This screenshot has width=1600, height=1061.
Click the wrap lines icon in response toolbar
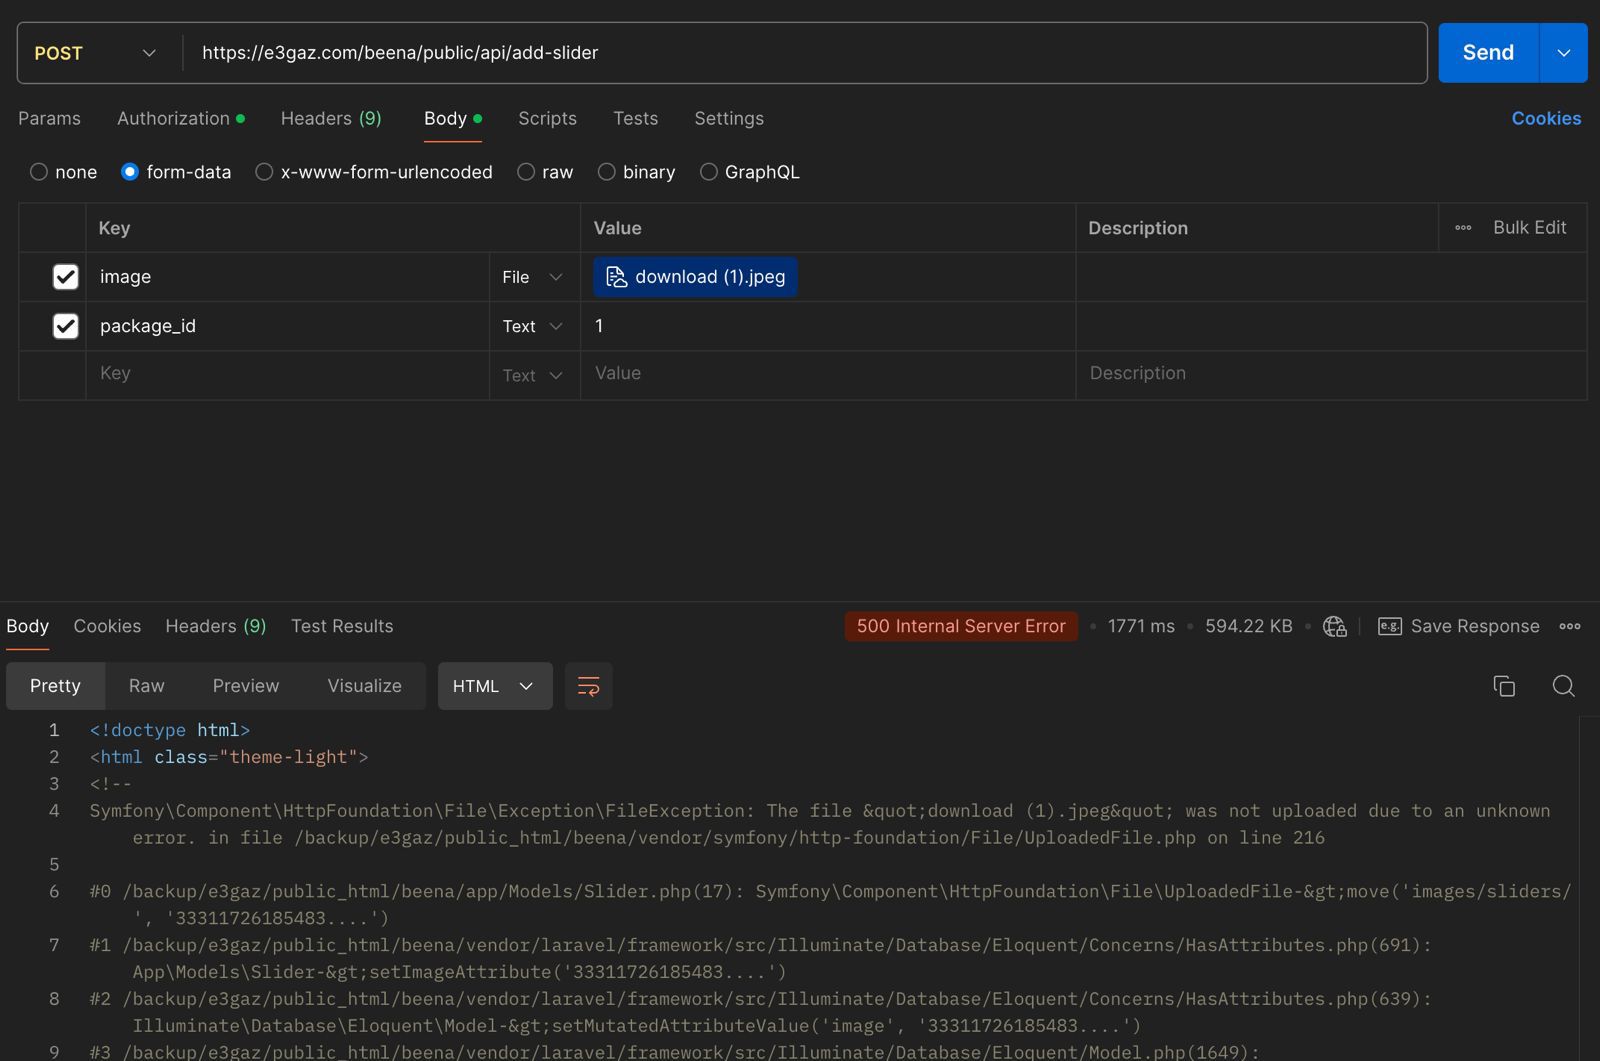(x=588, y=686)
